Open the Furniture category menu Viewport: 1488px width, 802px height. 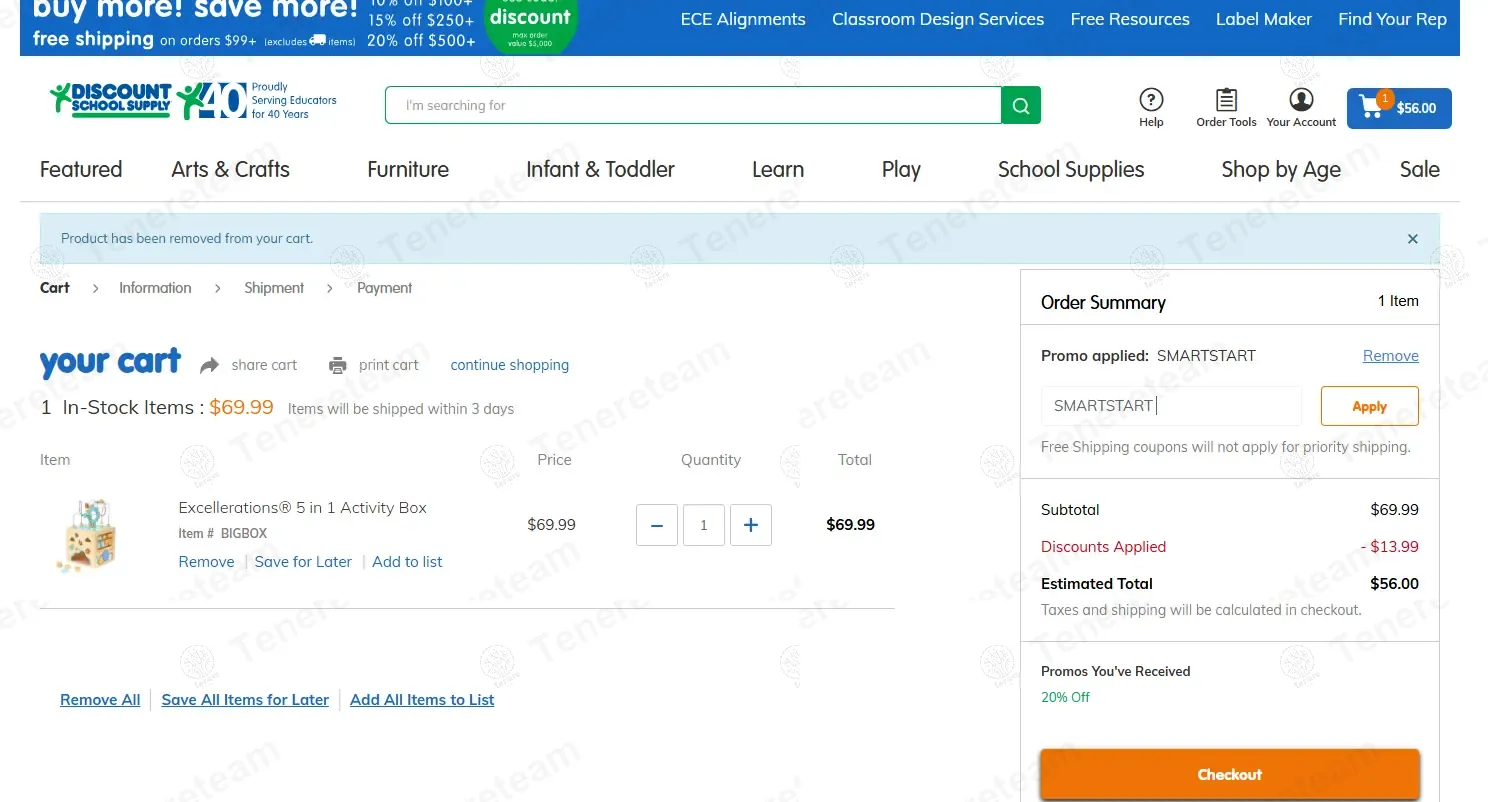click(x=408, y=169)
